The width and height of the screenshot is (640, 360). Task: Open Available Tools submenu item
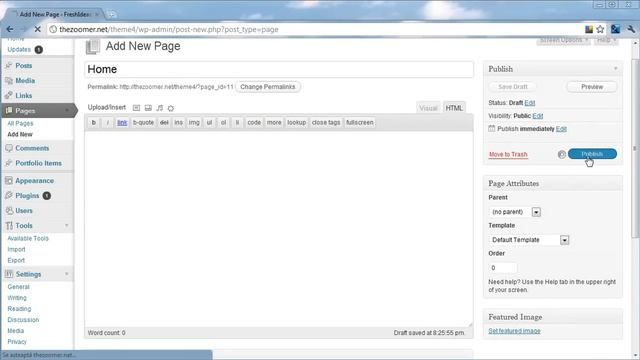coord(28,238)
